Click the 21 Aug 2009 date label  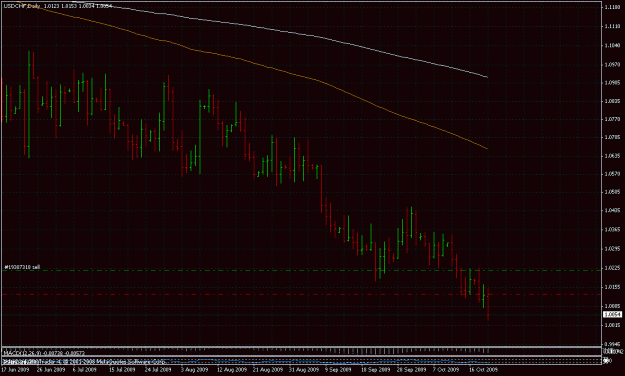click(x=267, y=370)
